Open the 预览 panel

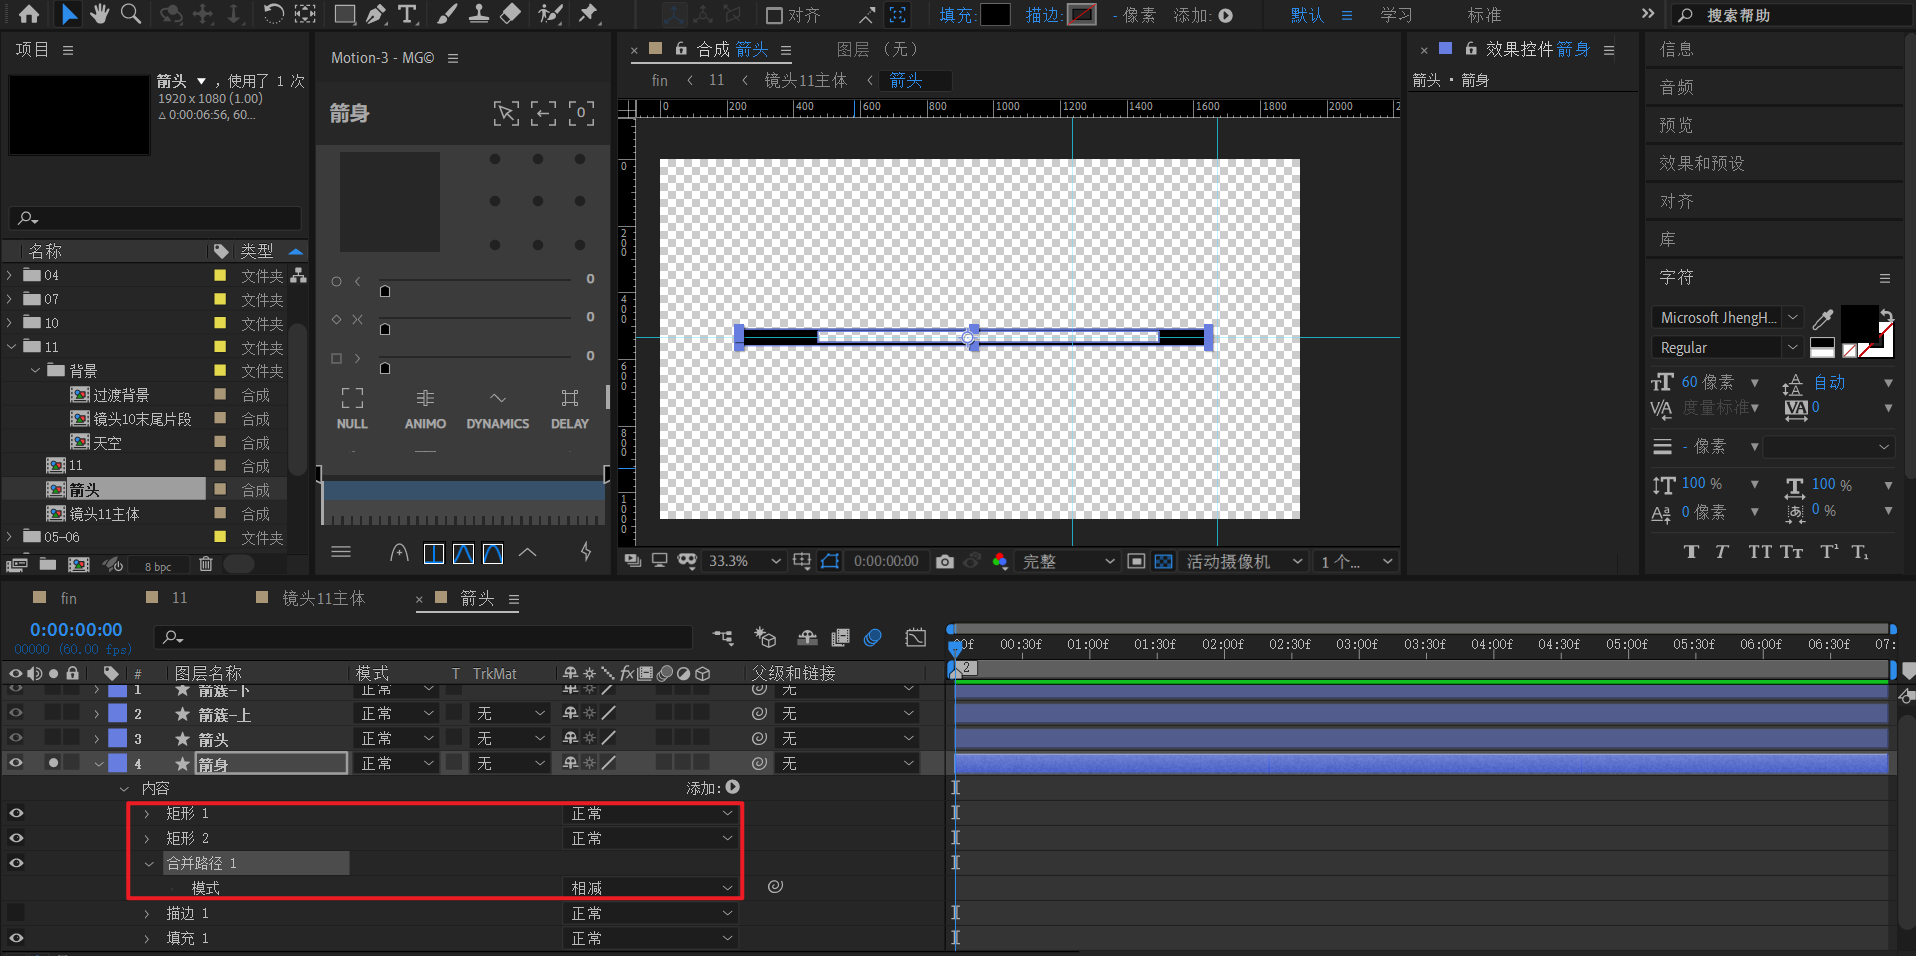(x=1676, y=125)
